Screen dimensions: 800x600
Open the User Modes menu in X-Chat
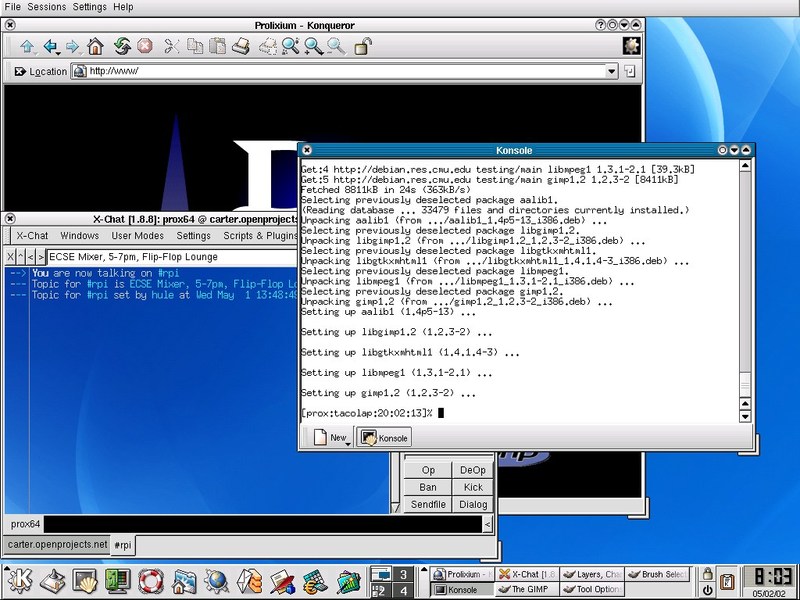click(x=138, y=236)
